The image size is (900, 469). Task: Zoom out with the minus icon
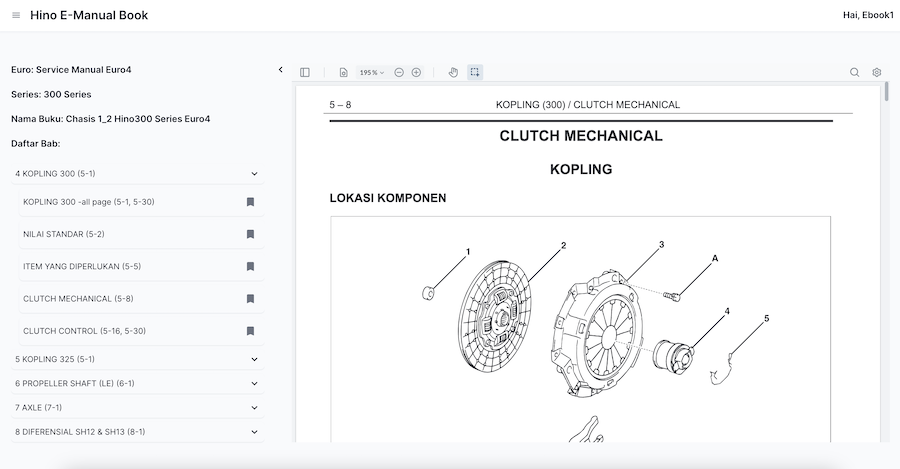[x=399, y=72]
